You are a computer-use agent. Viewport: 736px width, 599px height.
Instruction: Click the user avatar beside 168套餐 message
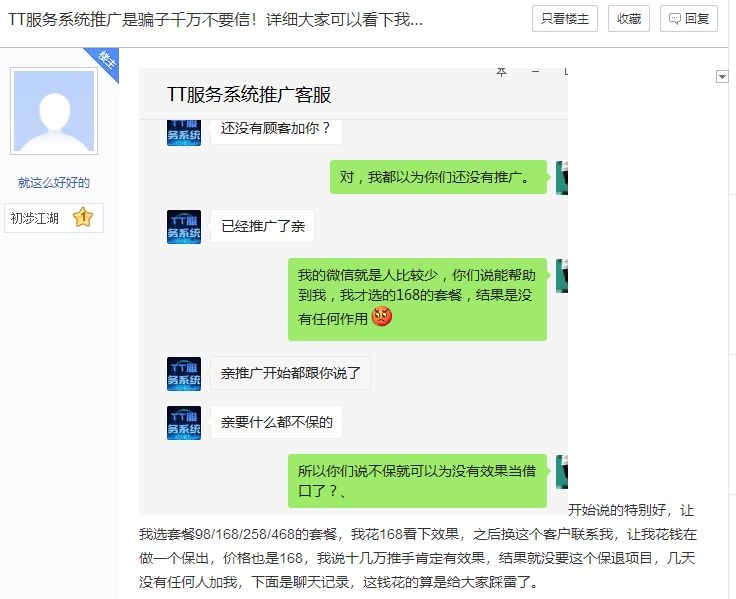[x=562, y=276]
